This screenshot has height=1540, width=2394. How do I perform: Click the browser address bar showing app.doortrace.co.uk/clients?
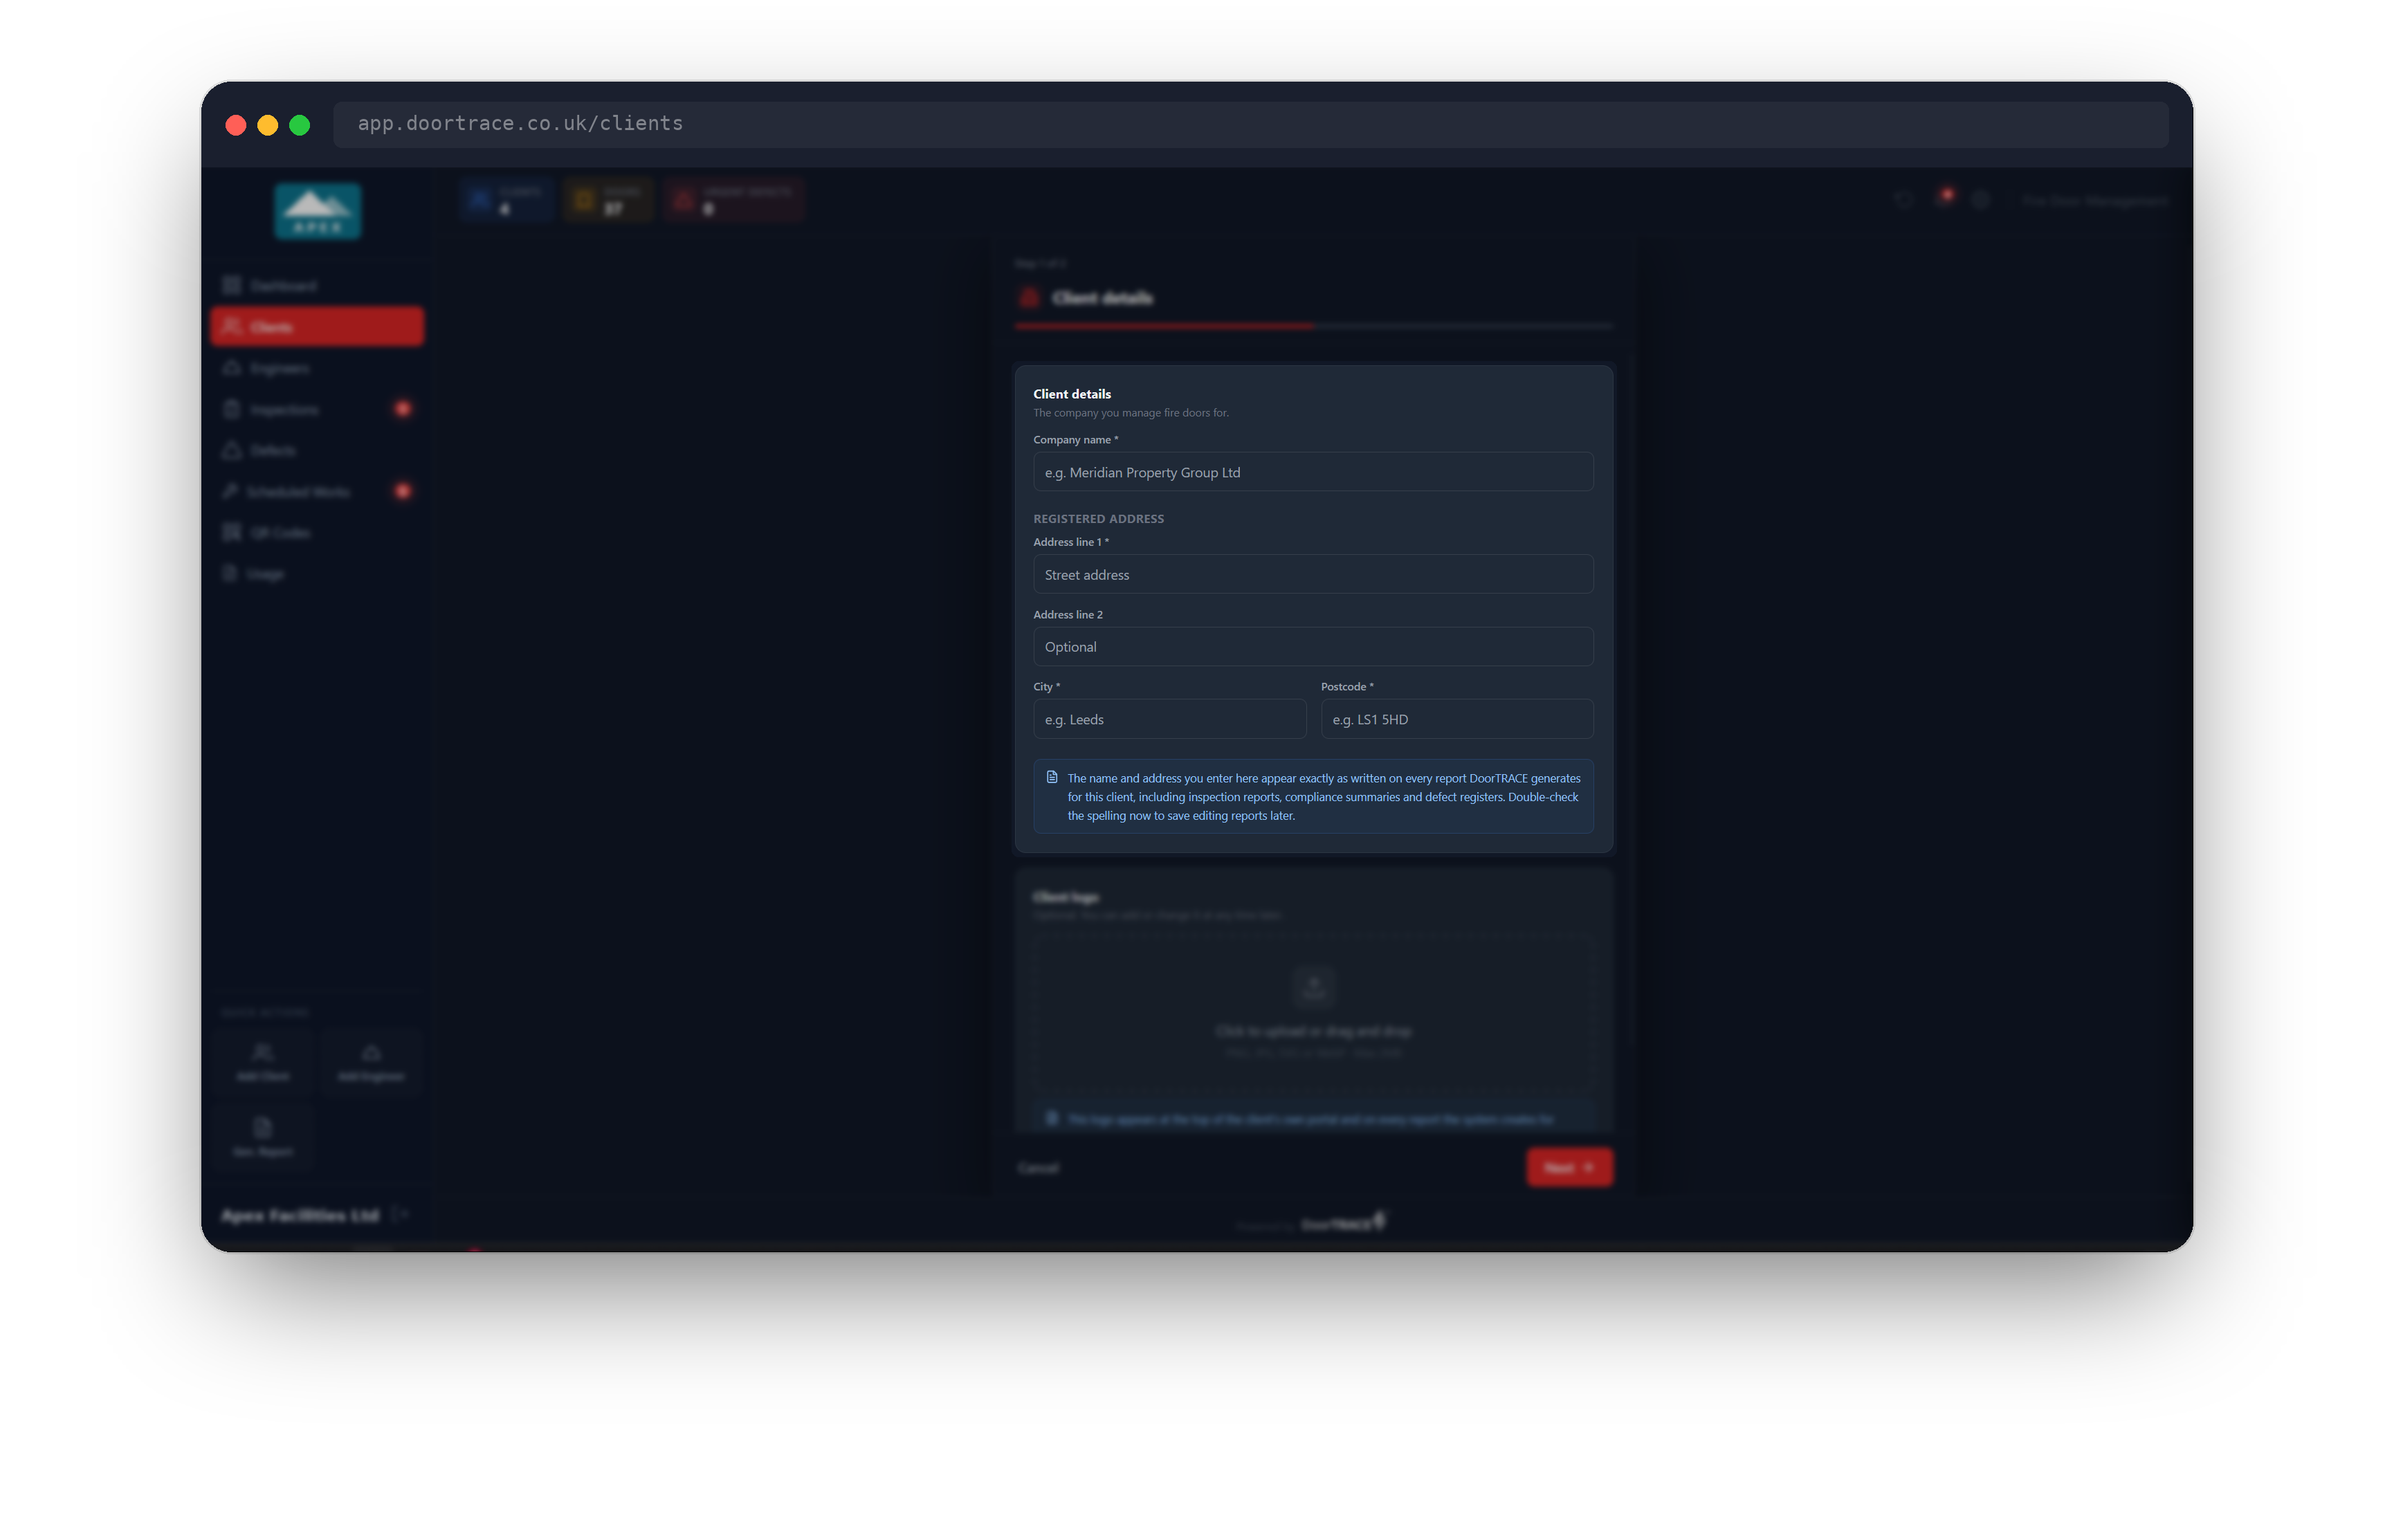coord(1250,124)
